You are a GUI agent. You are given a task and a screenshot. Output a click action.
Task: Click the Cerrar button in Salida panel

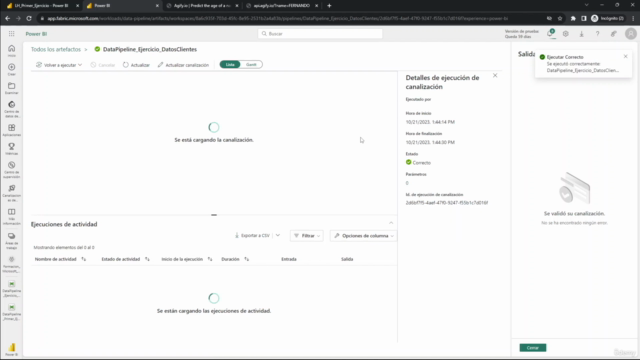[x=533, y=348]
